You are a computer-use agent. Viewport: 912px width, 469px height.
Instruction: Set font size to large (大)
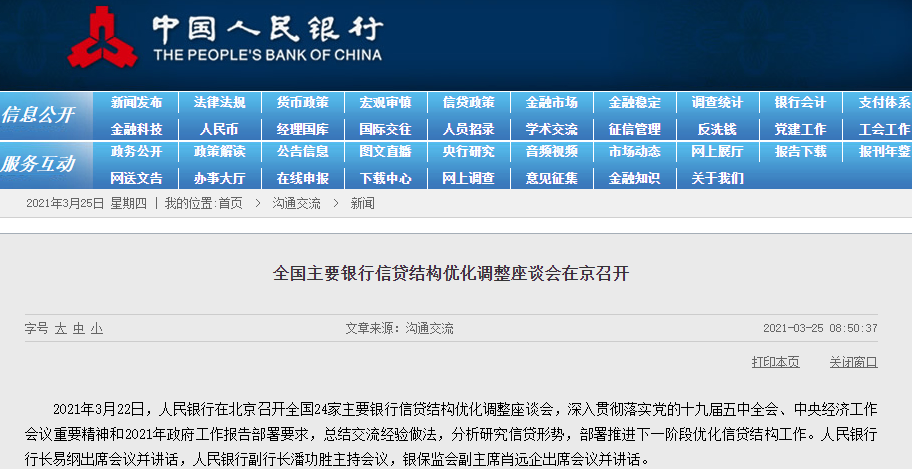point(60,328)
